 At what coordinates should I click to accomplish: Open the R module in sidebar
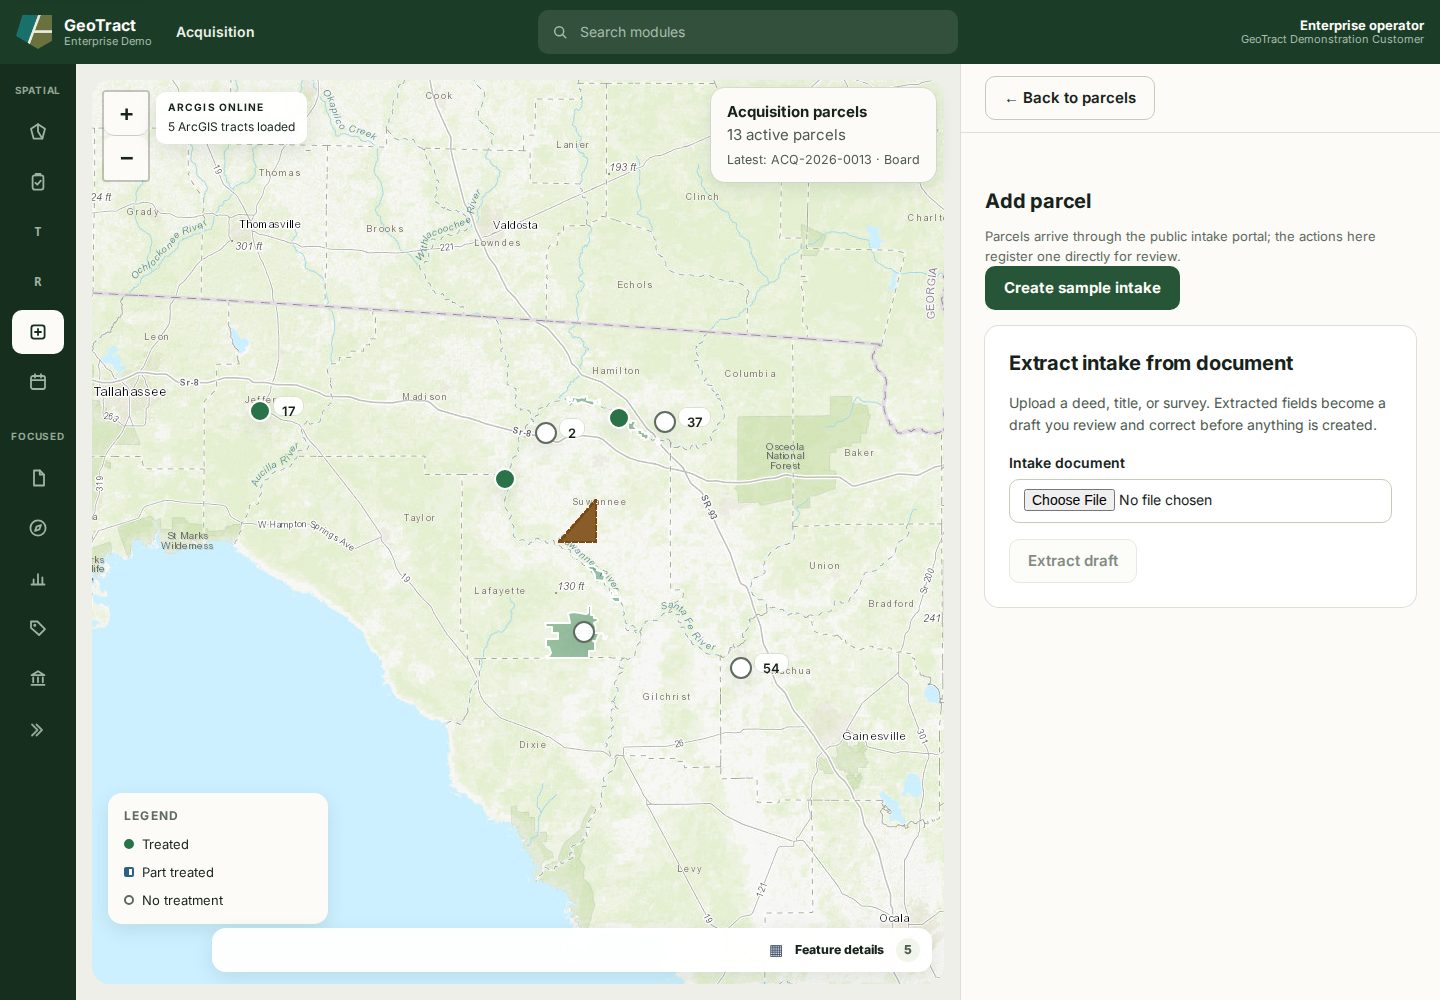coord(38,282)
